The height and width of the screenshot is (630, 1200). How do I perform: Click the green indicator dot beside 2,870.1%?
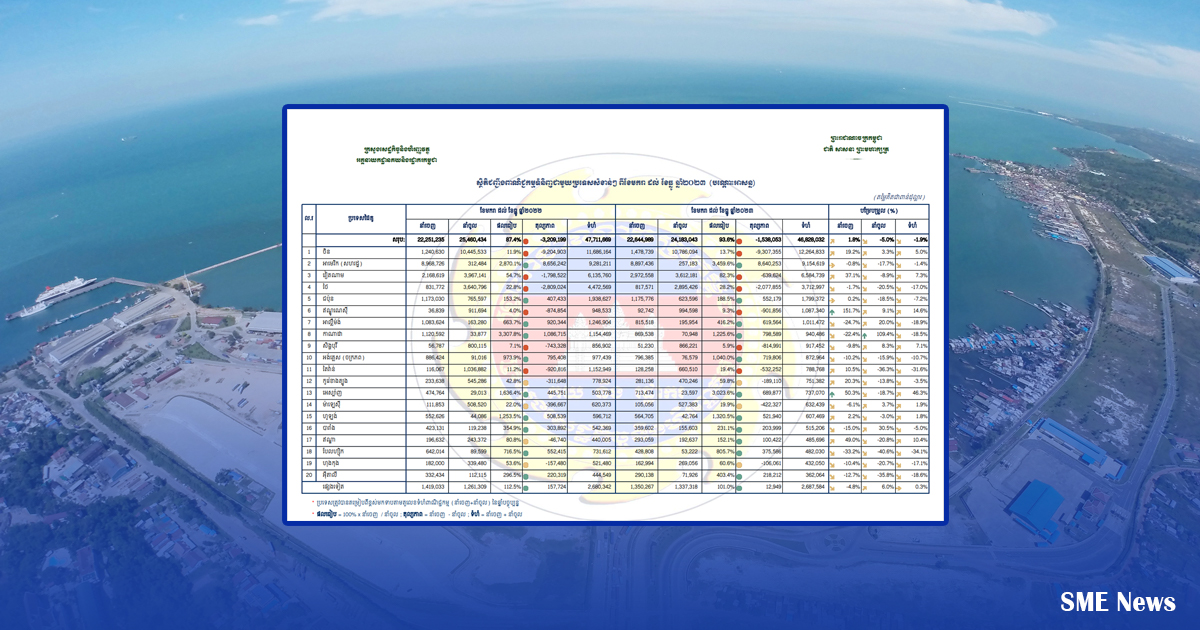click(x=525, y=264)
